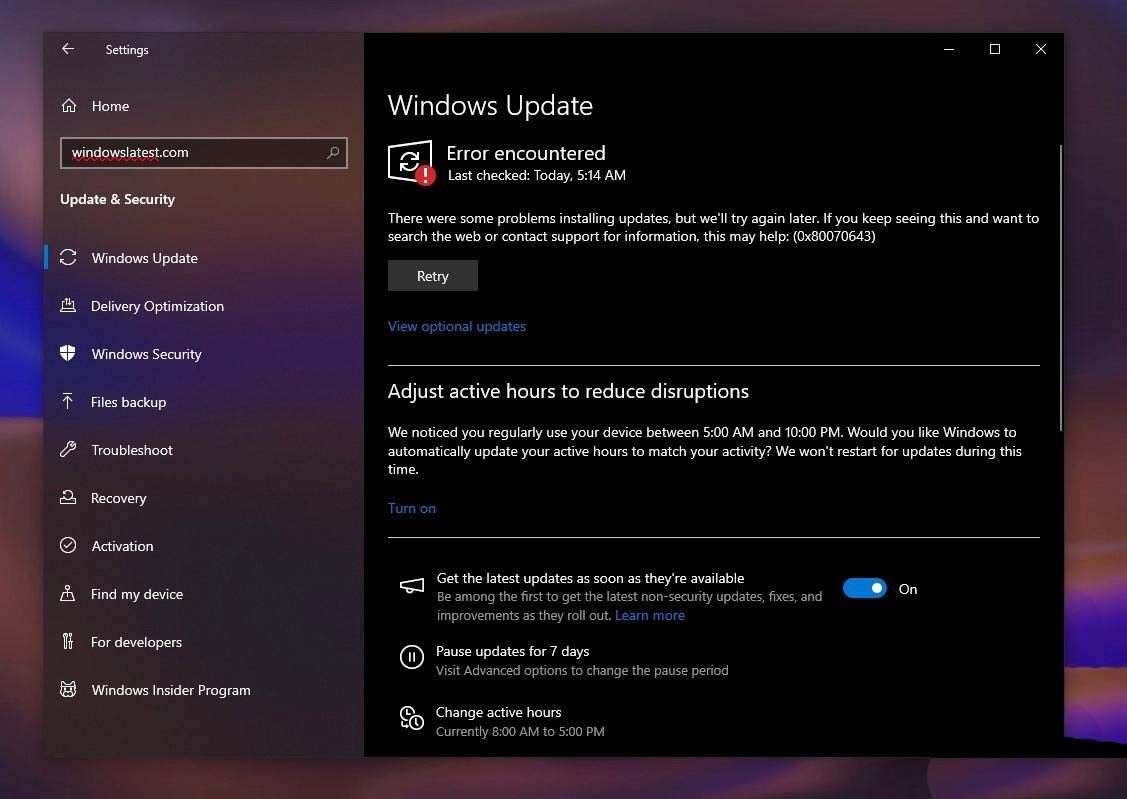Viewport: 1127px width, 799px height.
Task: Open Change active hours option
Action: coord(498,712)
